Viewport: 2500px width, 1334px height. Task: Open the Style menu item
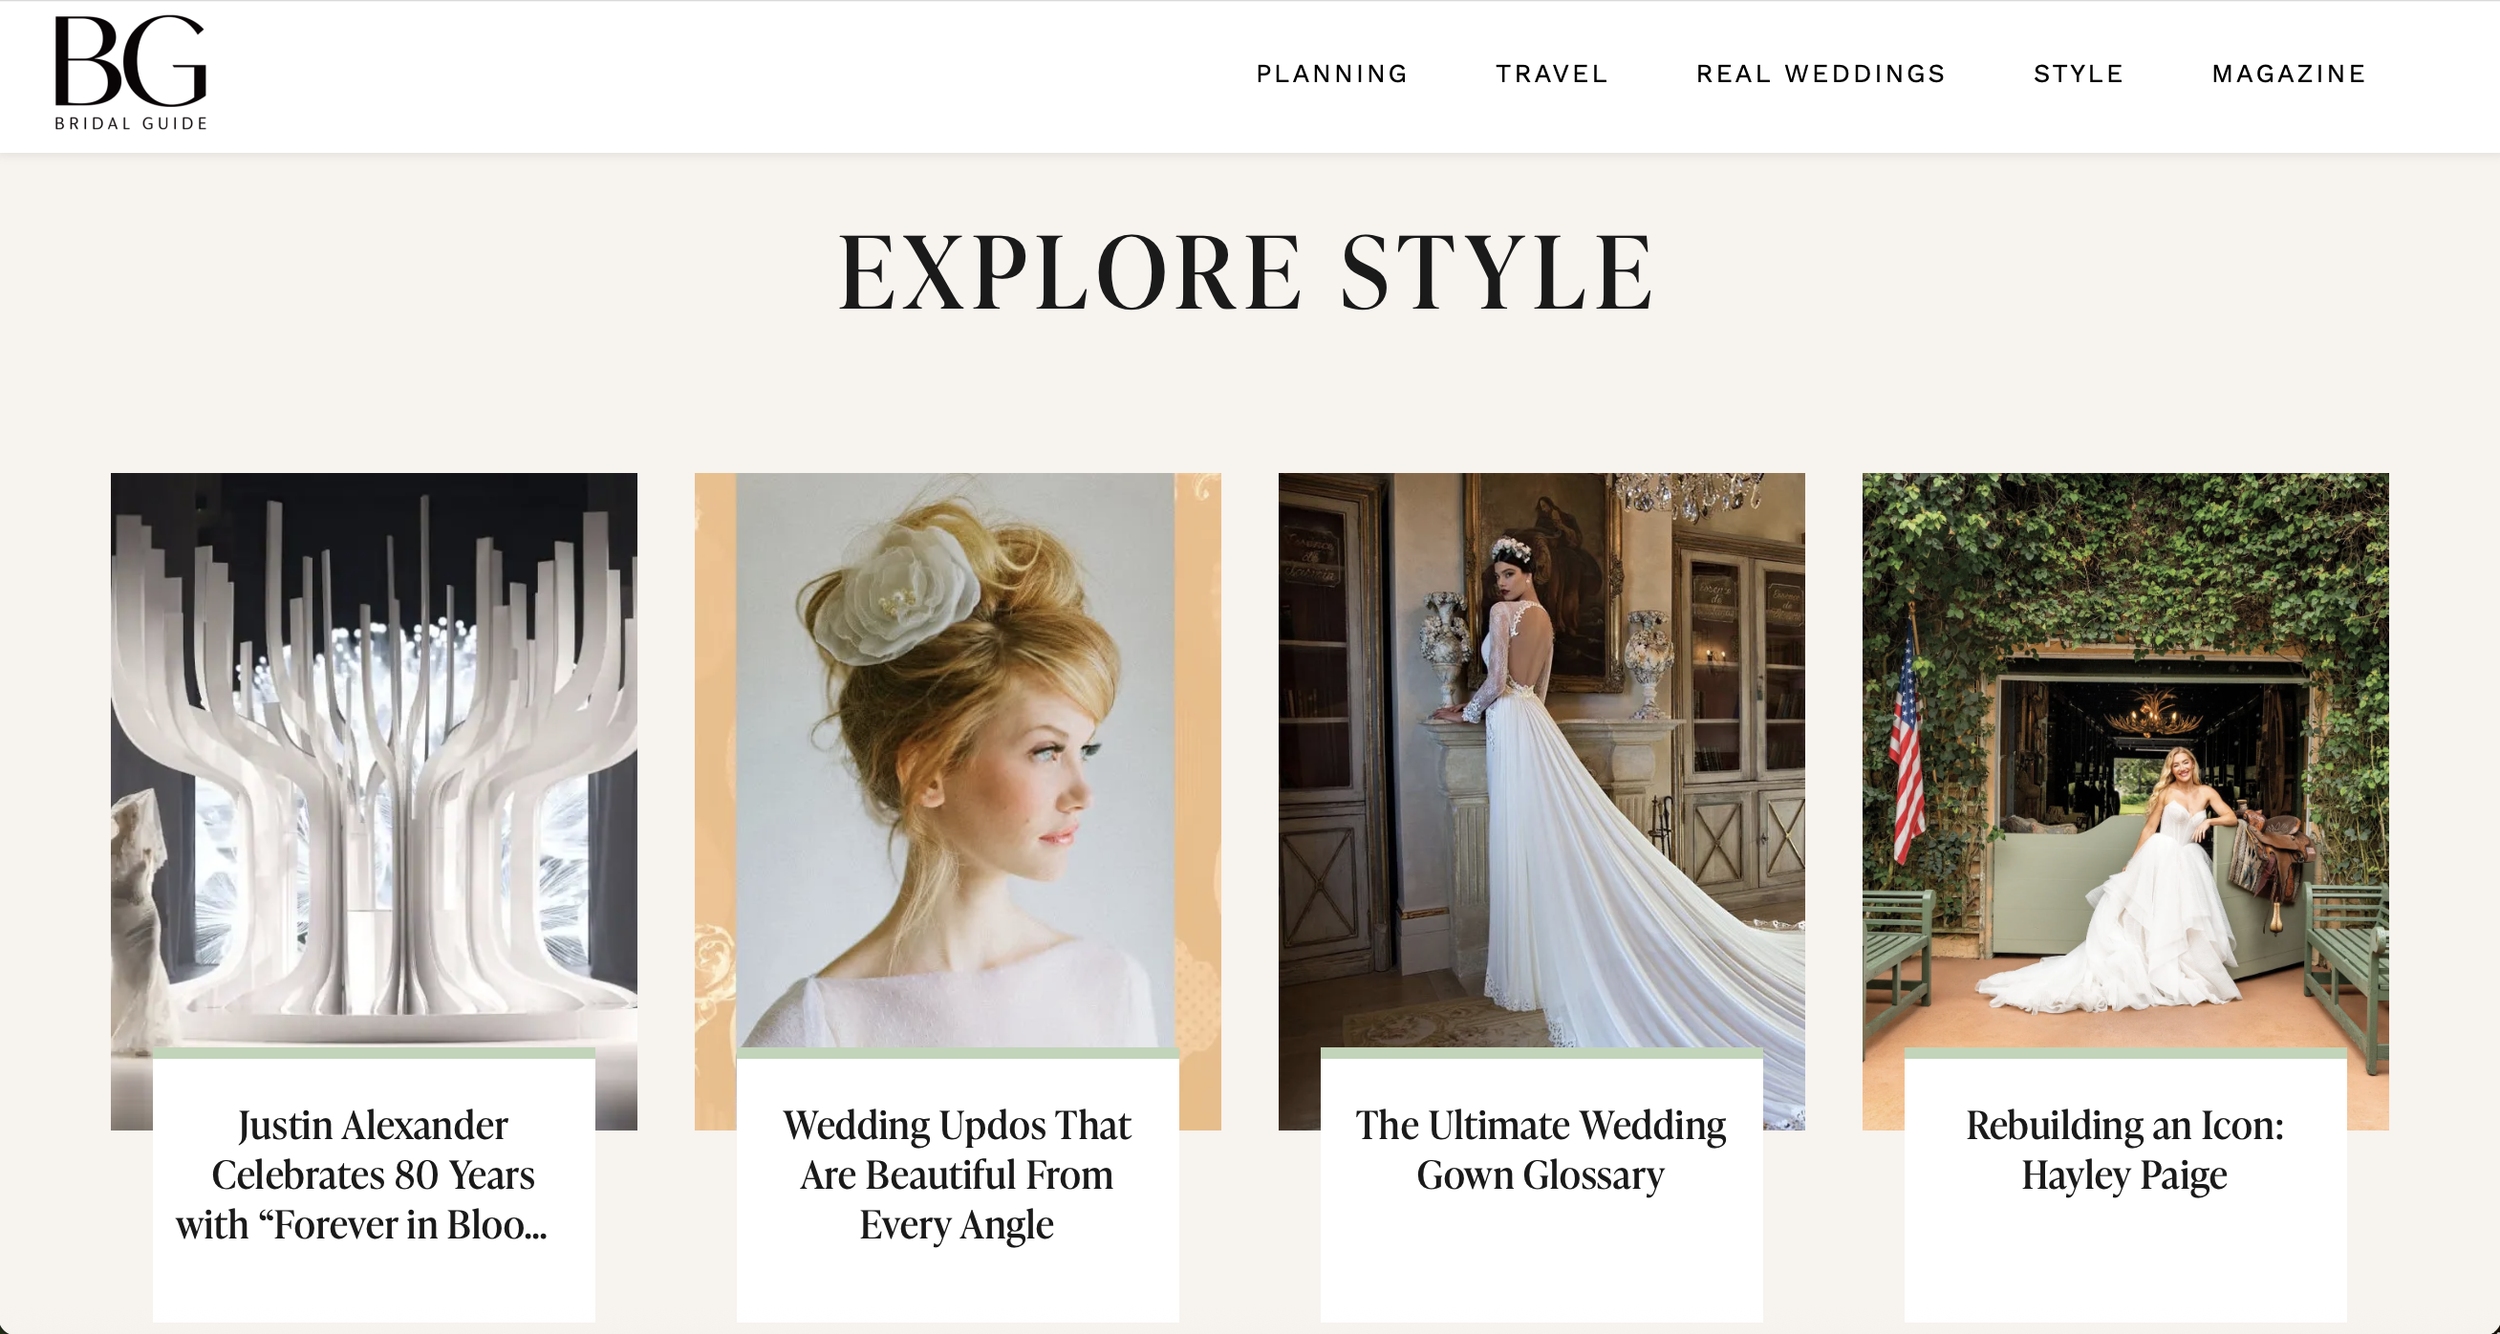pyautogui.click(x=2079, y=74)
